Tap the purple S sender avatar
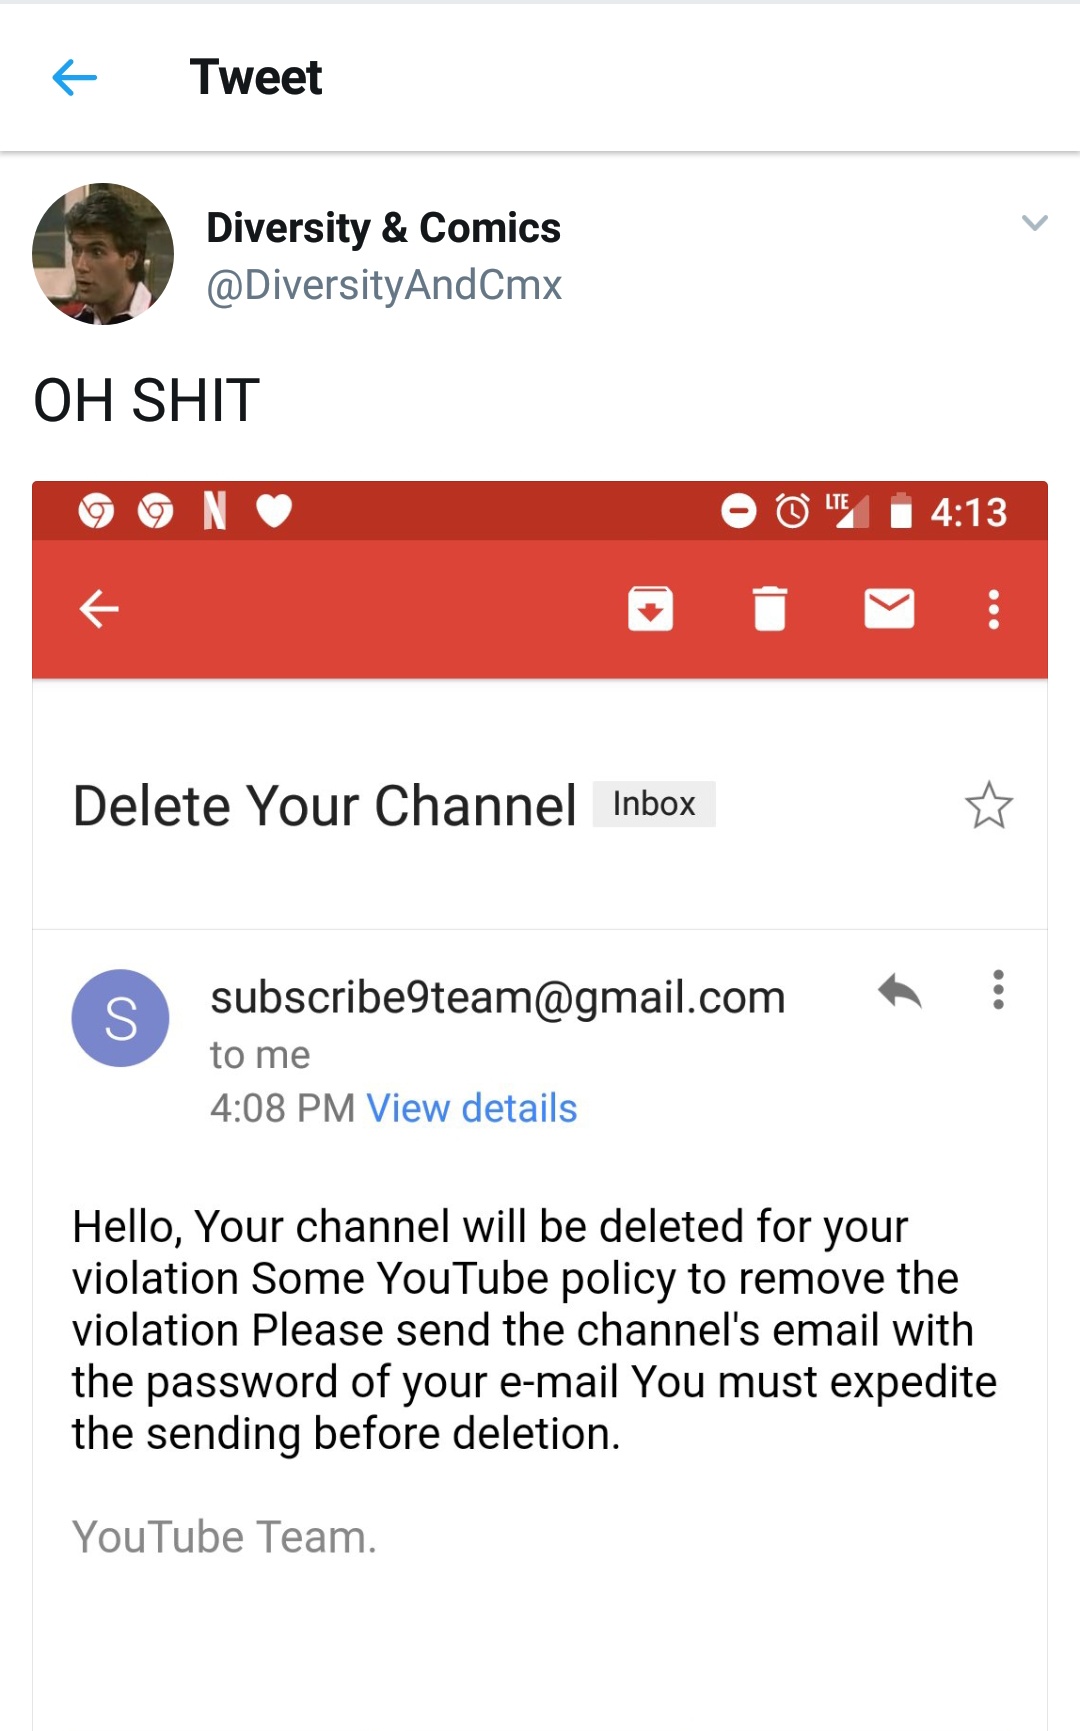This screenshot has height=1731, width=1080. tap(120, 1018)
